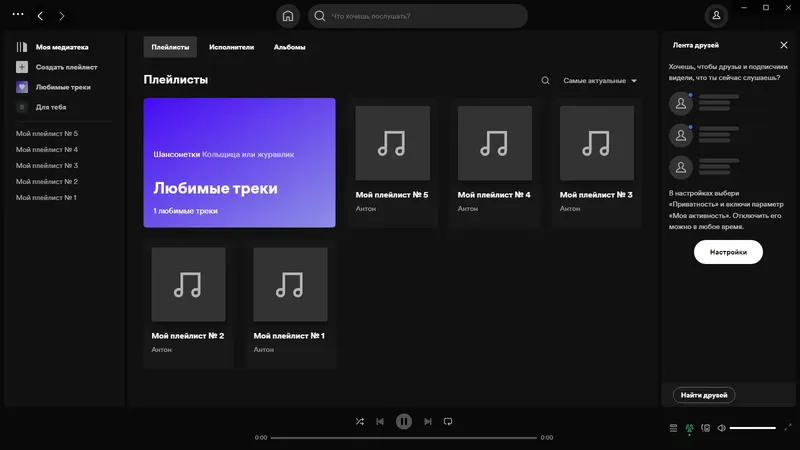The height and width of the screenshot is (450, 800).
Task: Expand the "Самые актуальные" sort dropdown
Action: pos(600,81)
